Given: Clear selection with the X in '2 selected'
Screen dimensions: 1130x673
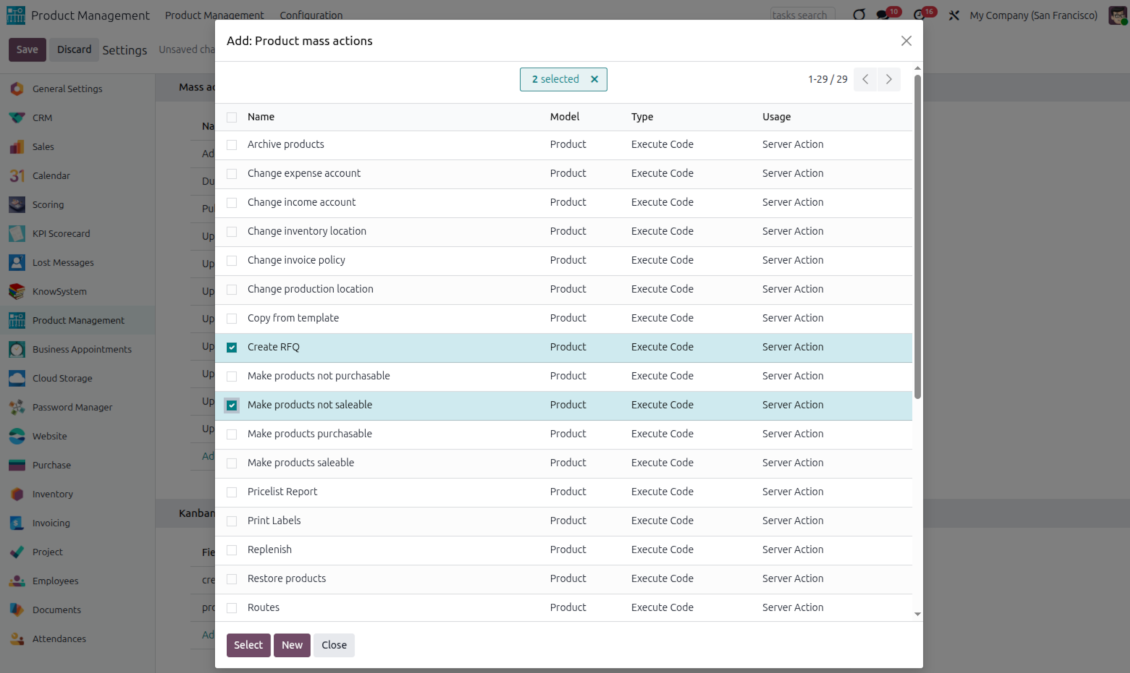Looking at the screenshot, I should [594, 80].
